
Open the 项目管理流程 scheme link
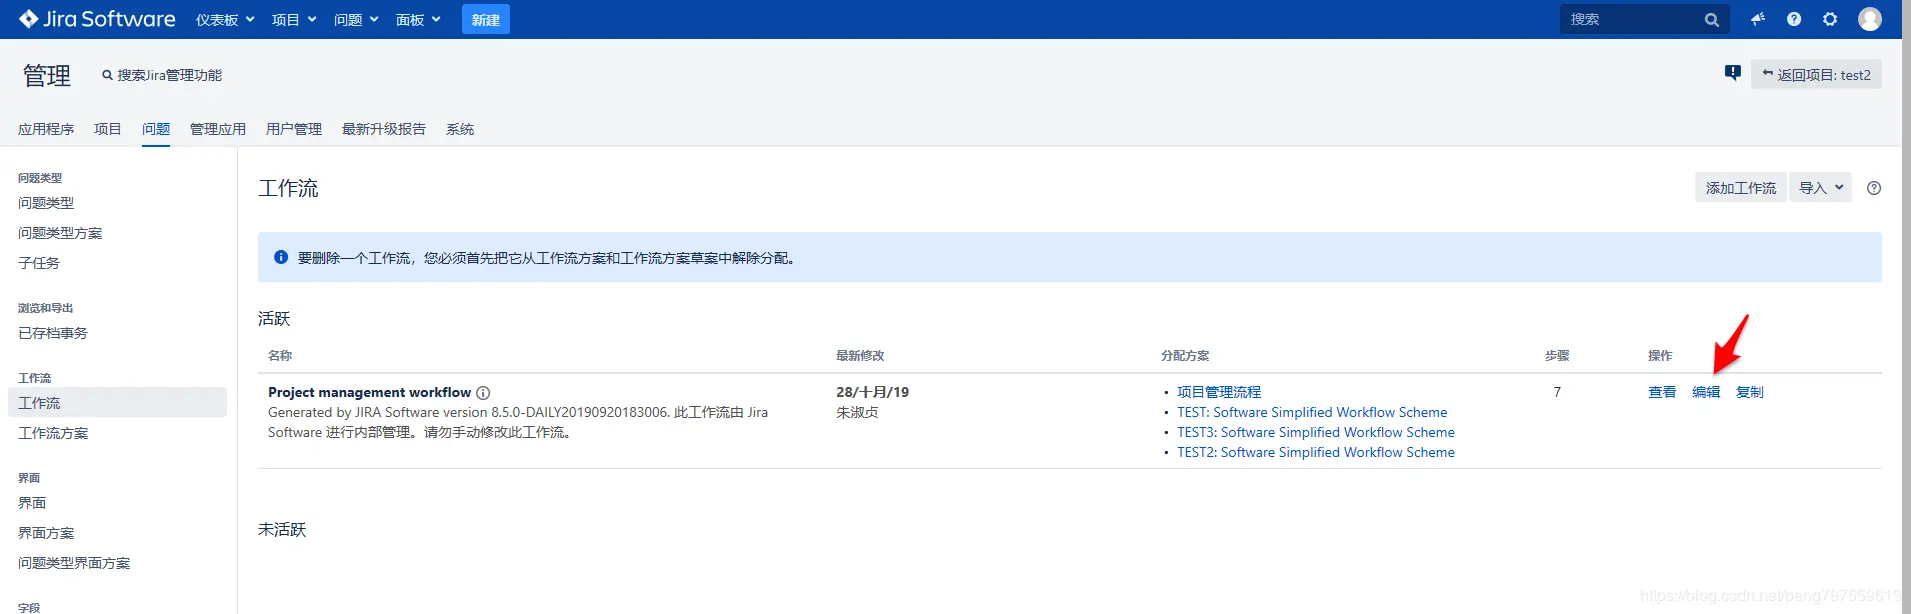pos(1219,392)
